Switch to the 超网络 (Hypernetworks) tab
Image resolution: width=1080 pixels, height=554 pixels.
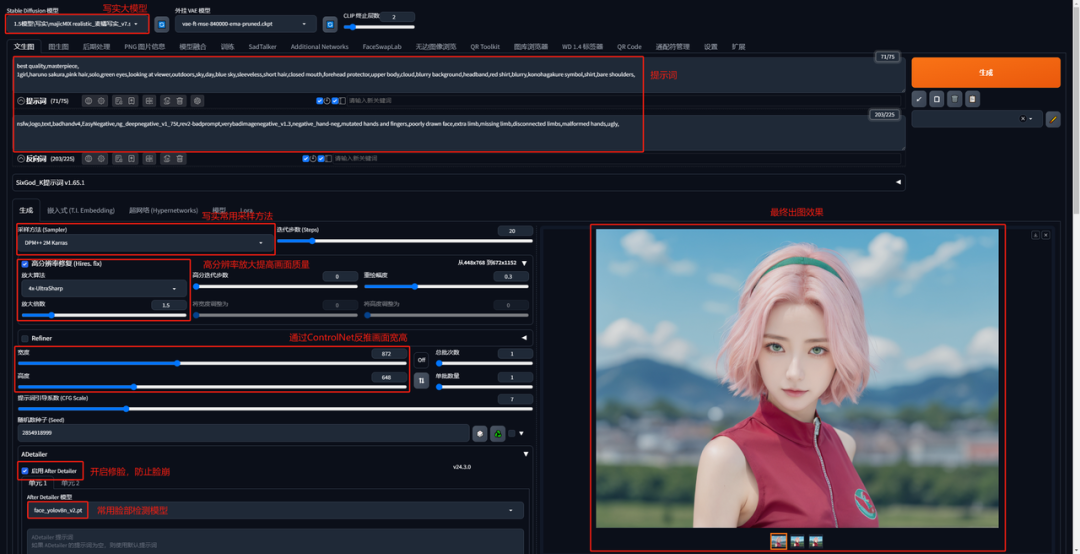[163, 210]
